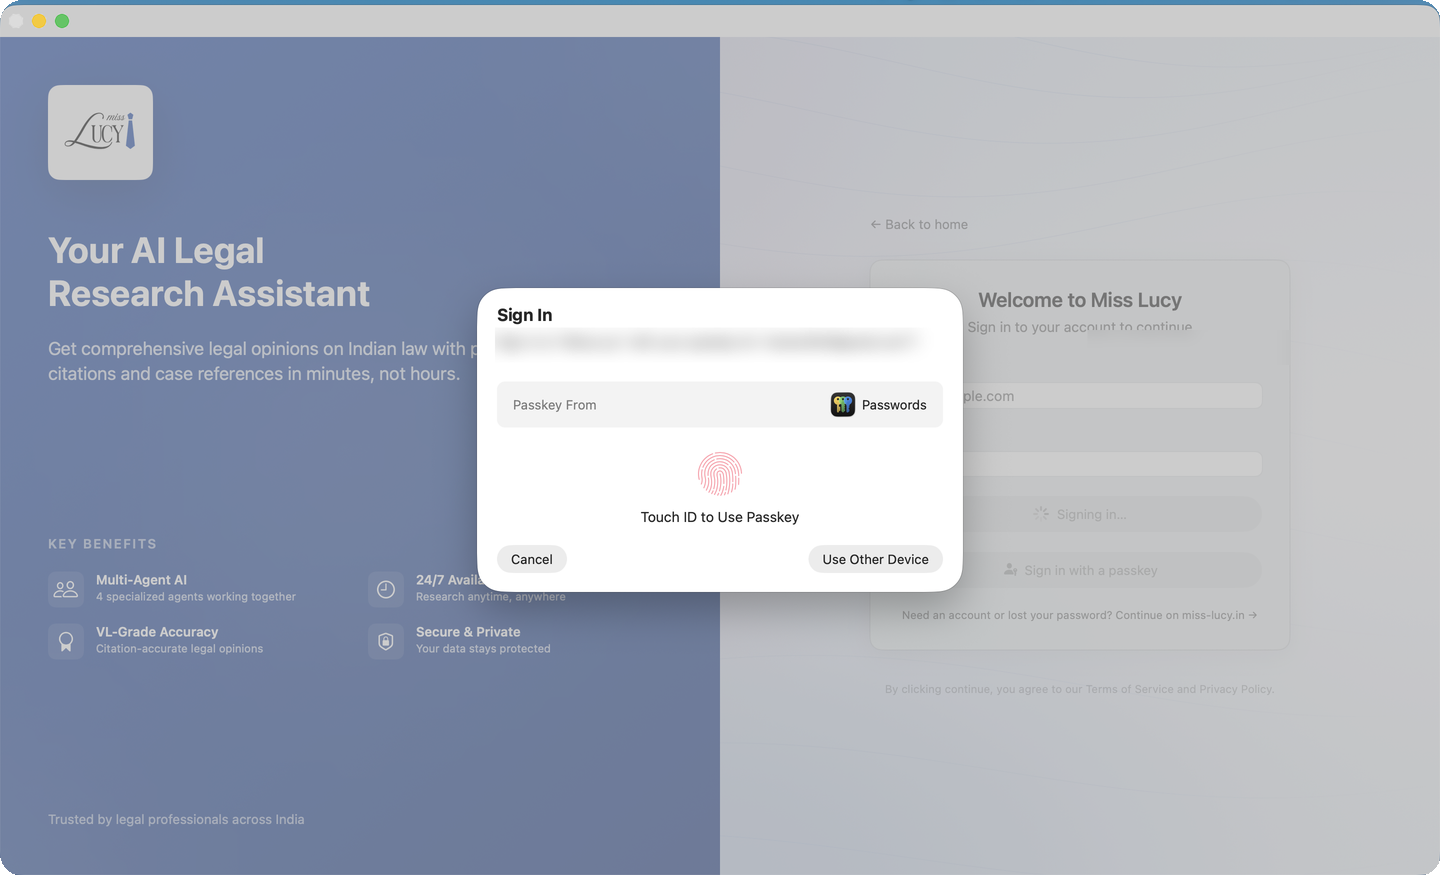Choose Use Other Device
The image size is (1440, 875).
875,559
